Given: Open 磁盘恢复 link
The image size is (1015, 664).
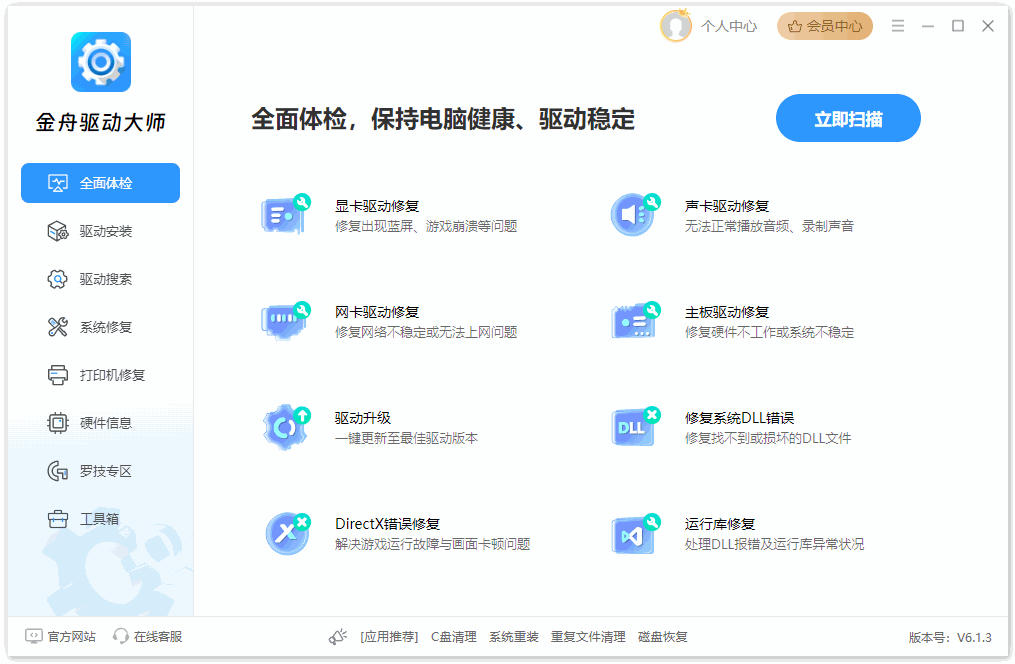Looking at the screenshot, I should (x=663, y=637).
